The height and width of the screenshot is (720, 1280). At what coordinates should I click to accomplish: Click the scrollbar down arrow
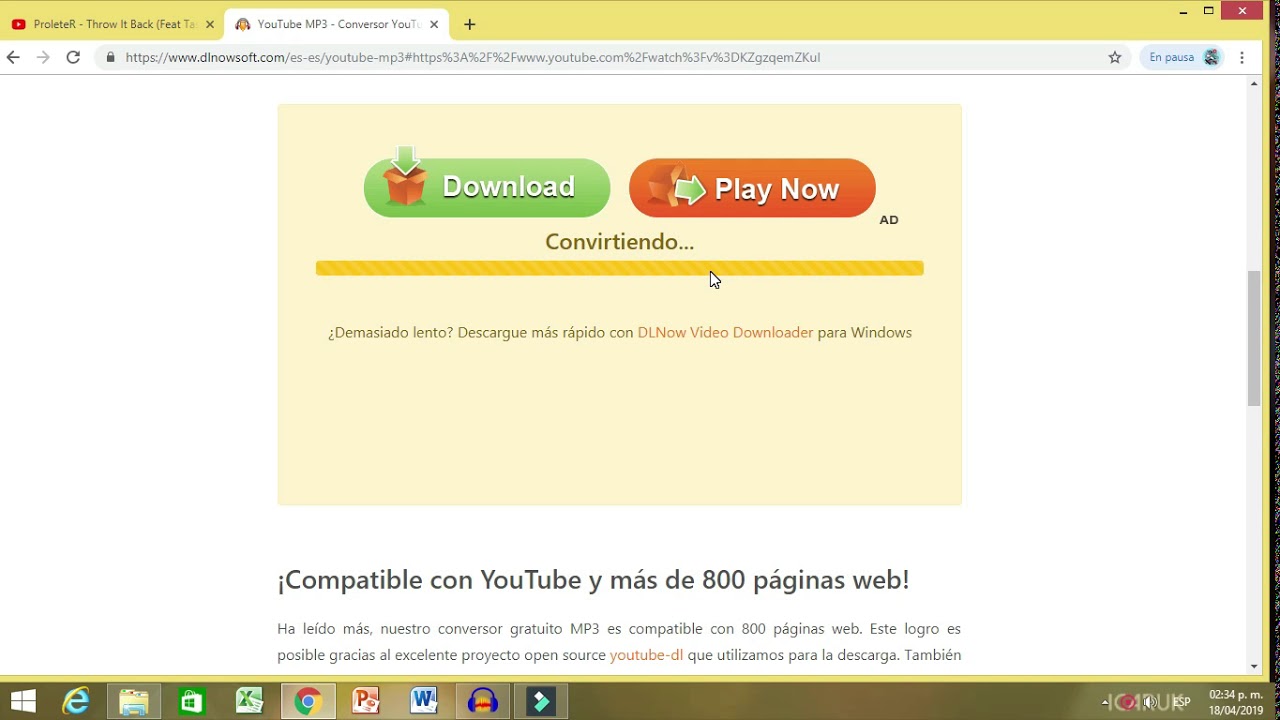pos(1254,667)
